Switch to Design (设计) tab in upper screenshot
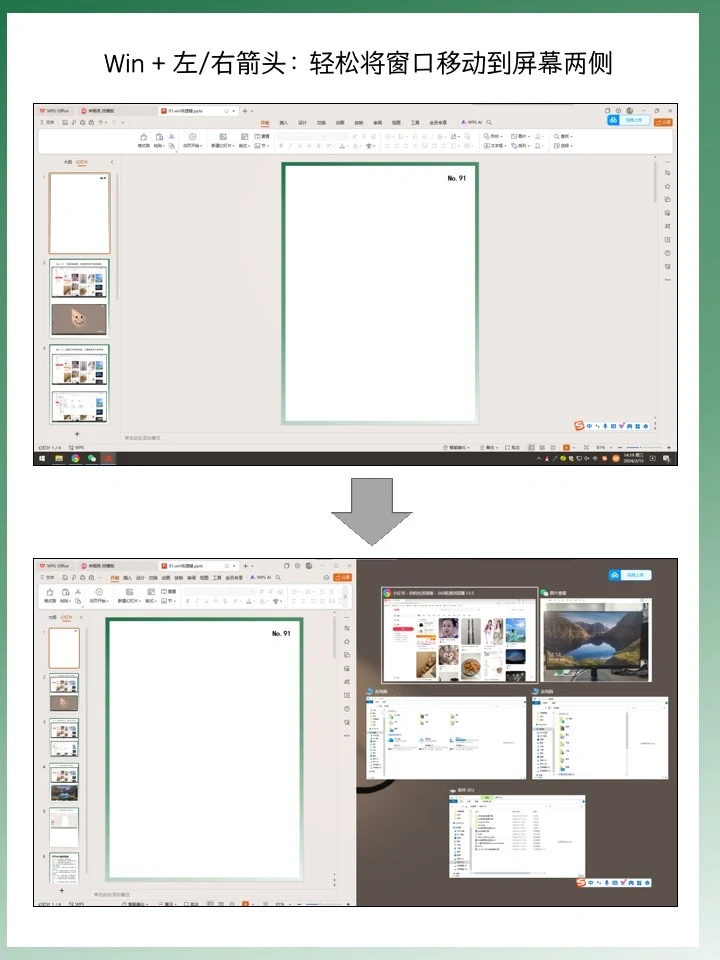720x960 pixels. pyautogui.click(x=302, y=122)
